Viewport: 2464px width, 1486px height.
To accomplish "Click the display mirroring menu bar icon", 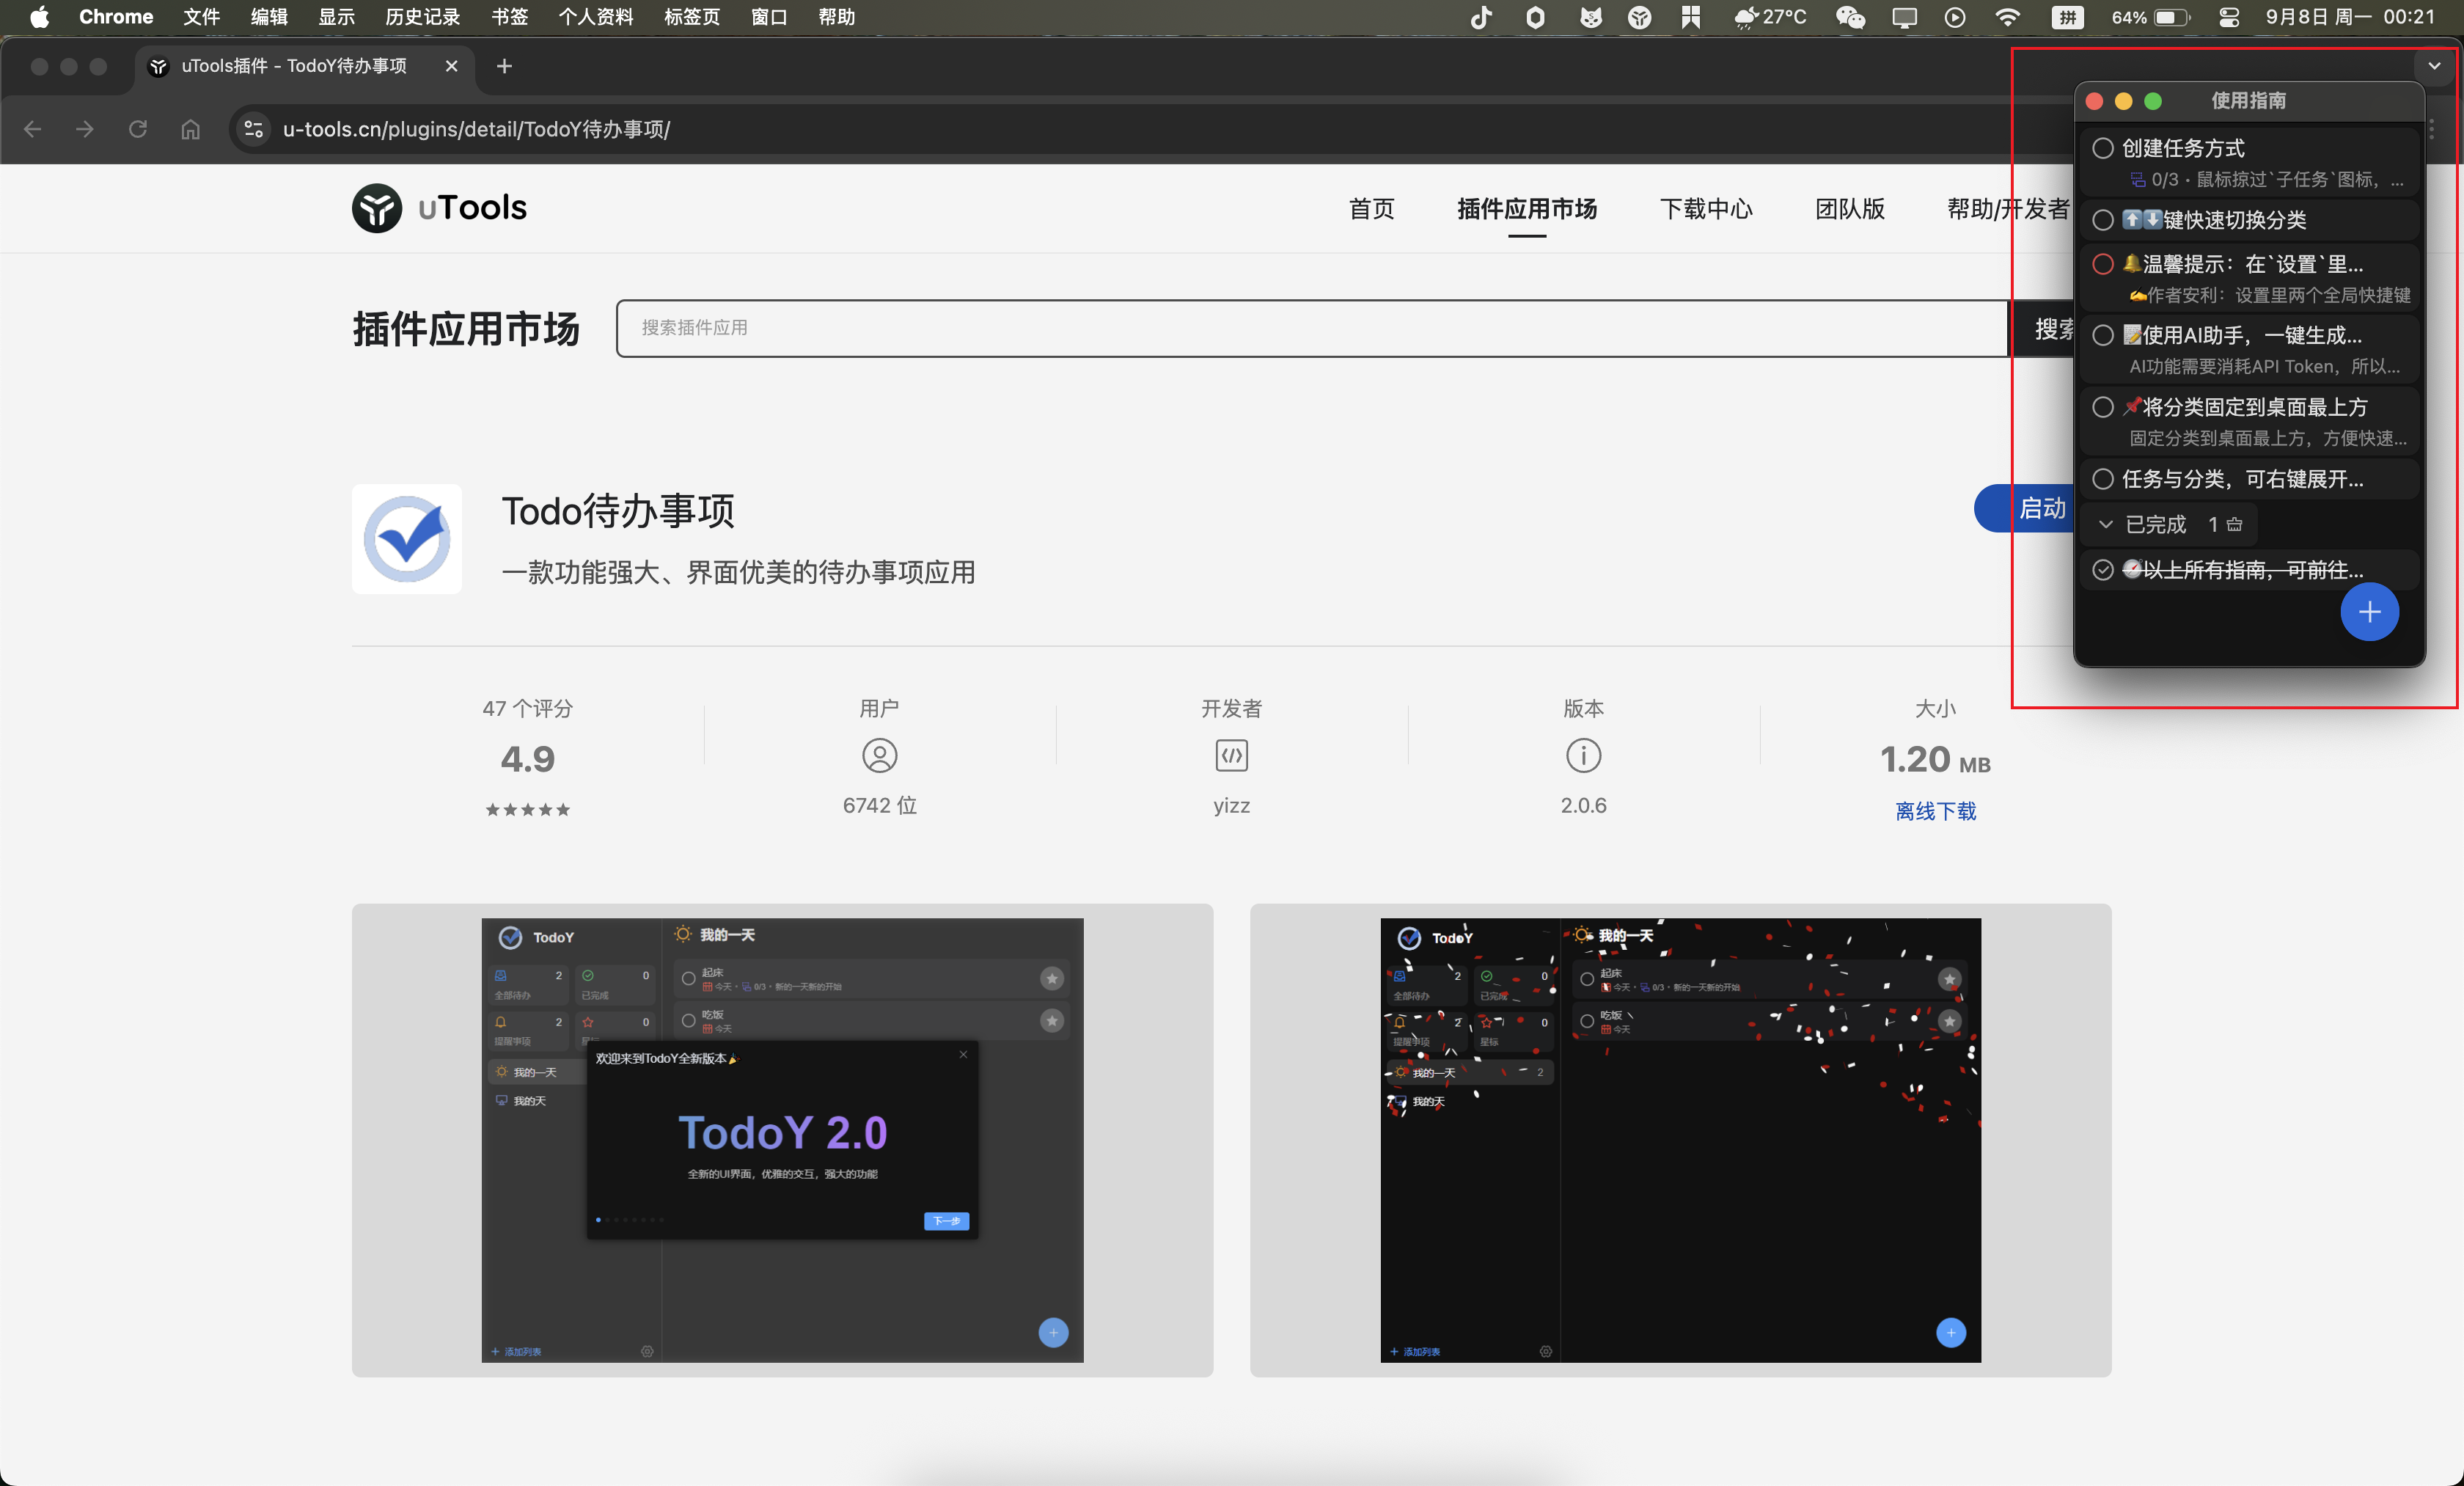I will [x=1904, y=17].
